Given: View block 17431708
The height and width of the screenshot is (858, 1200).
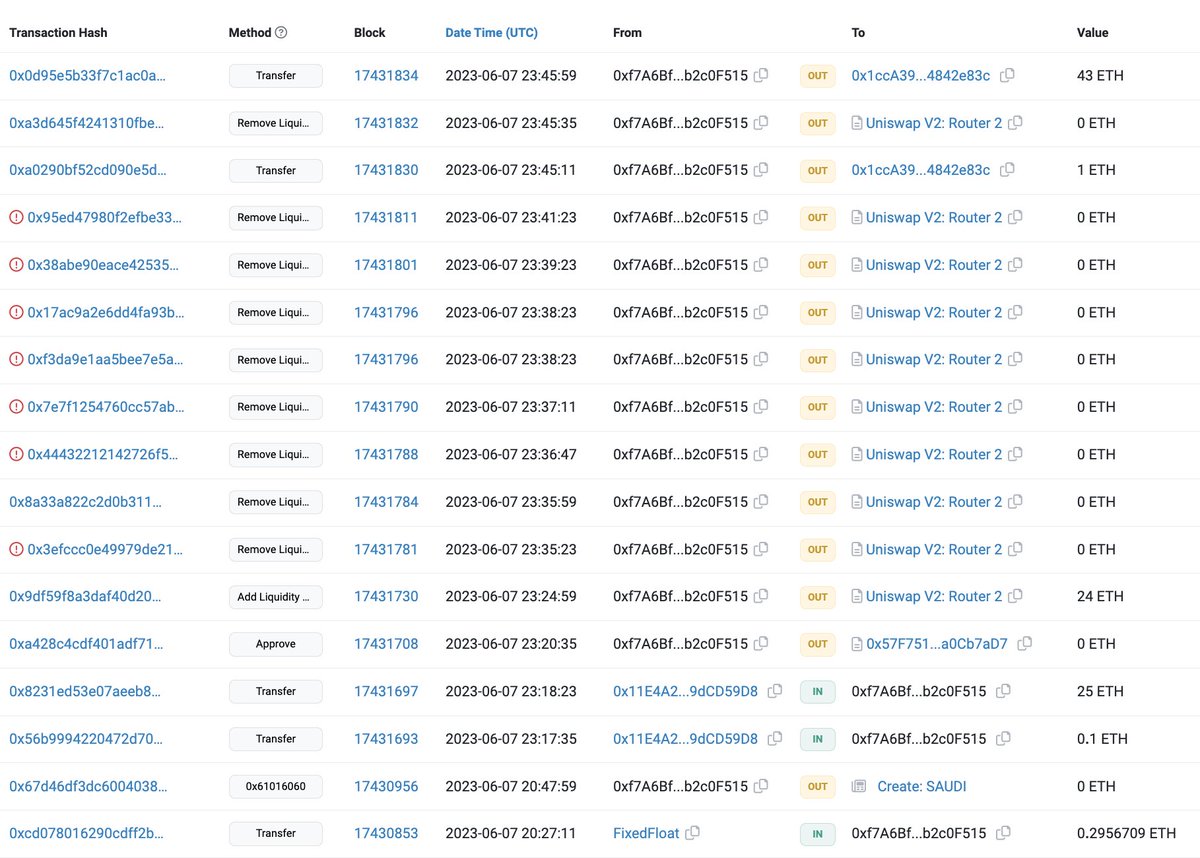Looking at the screenshot, I should 386,644.
